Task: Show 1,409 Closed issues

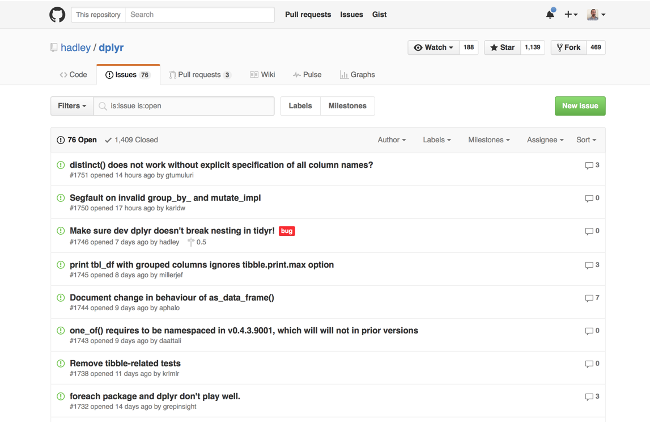Action: [131, 140]
